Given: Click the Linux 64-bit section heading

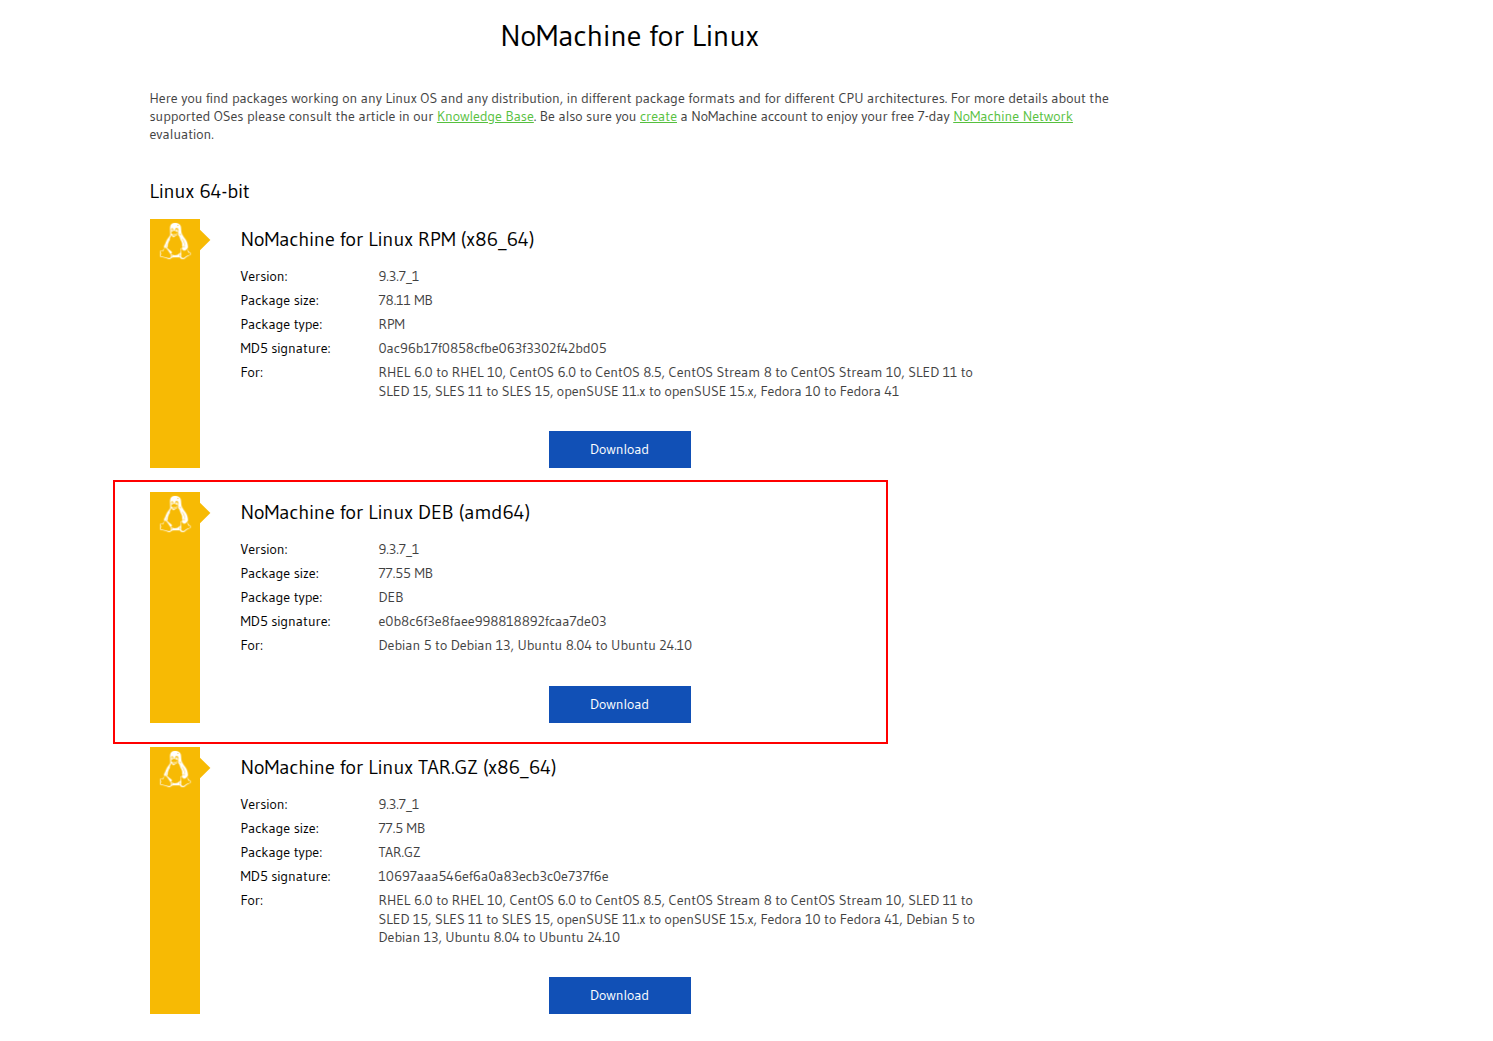Looking at the screenshot, I should [199, 192].
